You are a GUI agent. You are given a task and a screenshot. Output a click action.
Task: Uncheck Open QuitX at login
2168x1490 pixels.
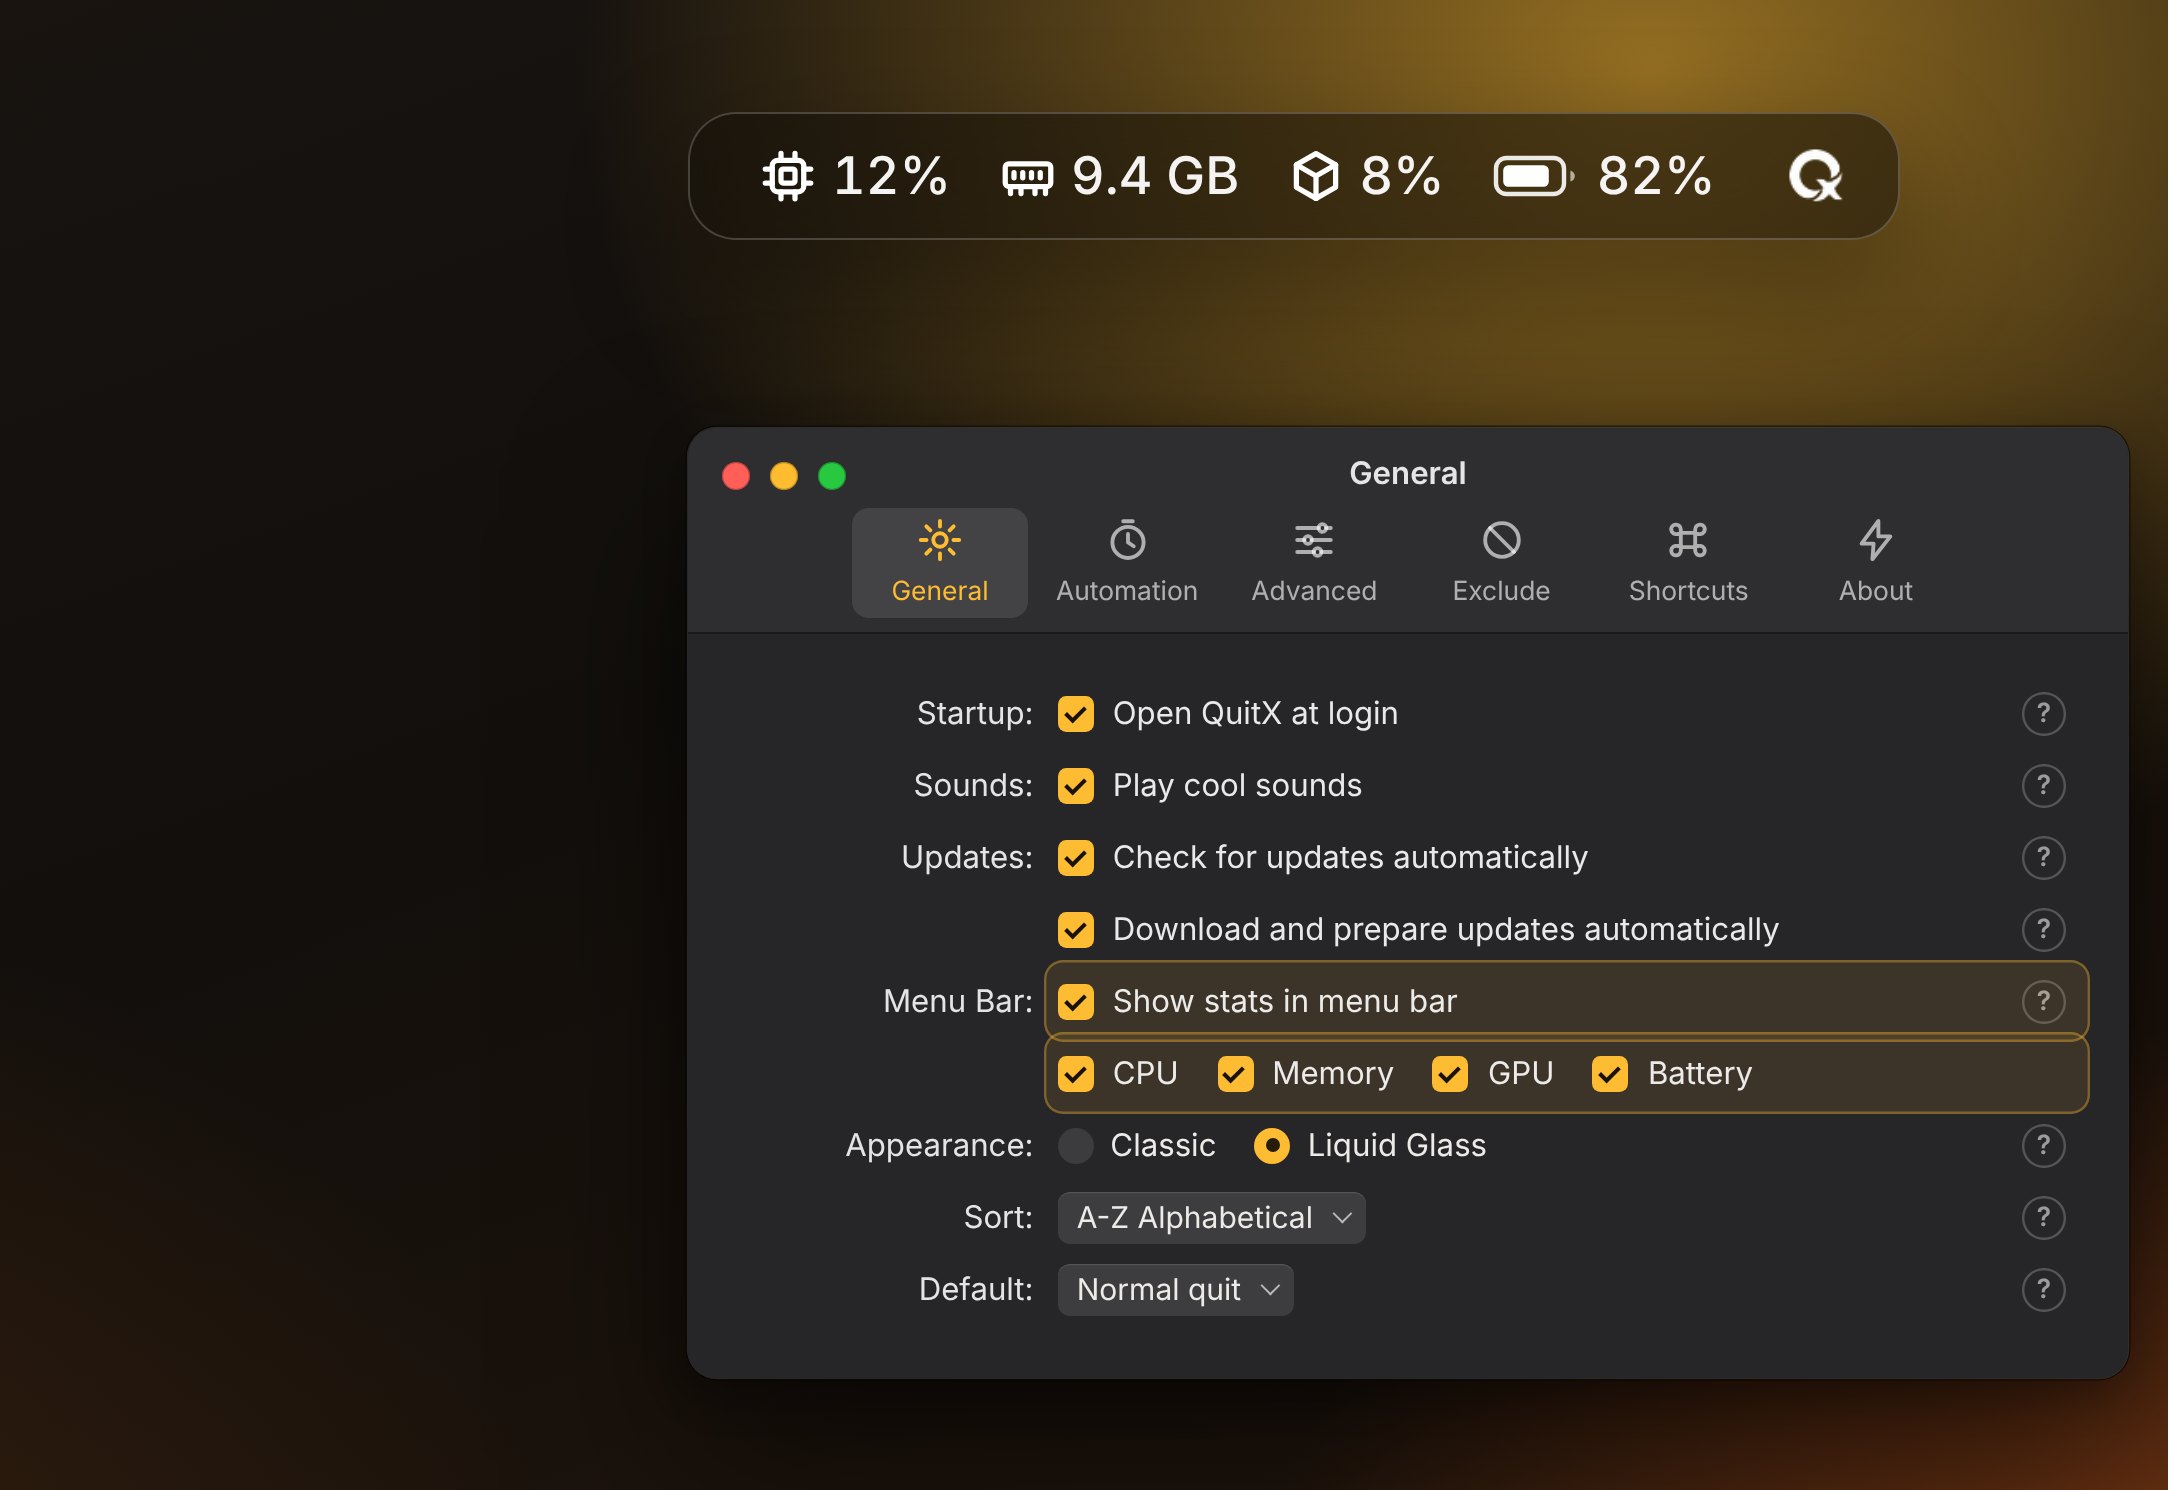point(1076,714)
